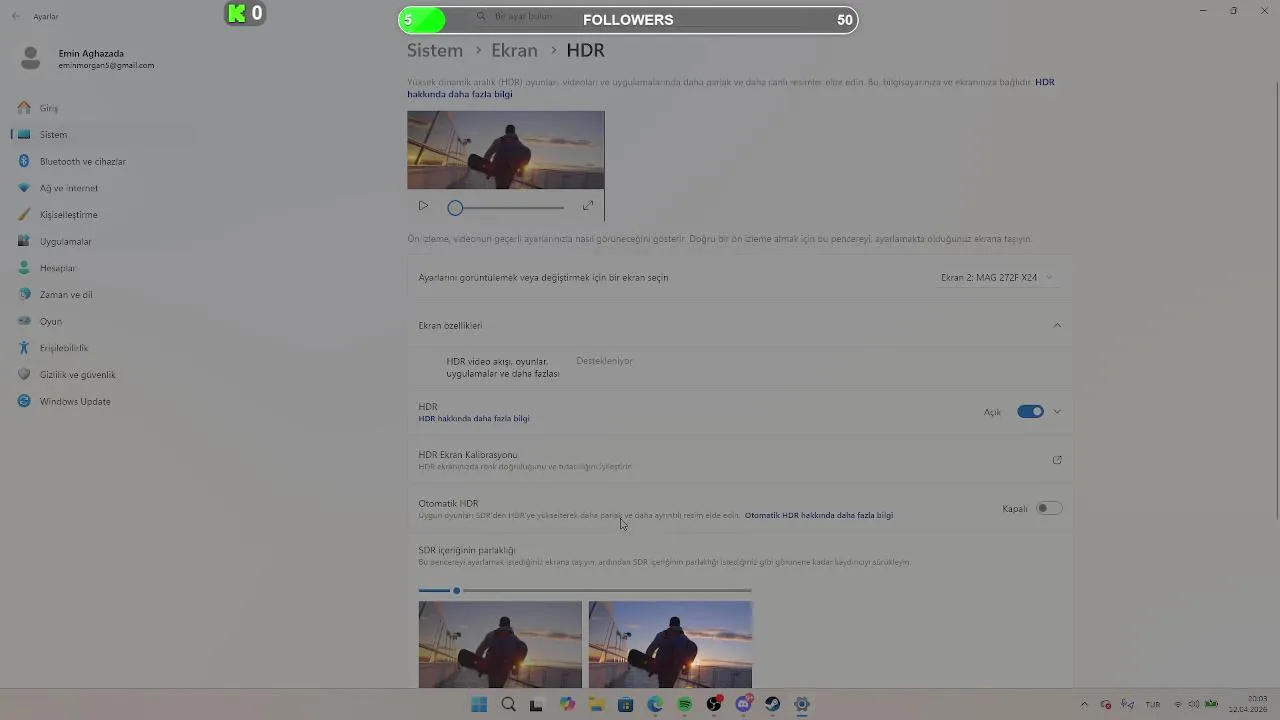Open Task View on the taskbar
Image resolution: width=1280 pixels, height=720 pixels.
[x=536, y=705]
